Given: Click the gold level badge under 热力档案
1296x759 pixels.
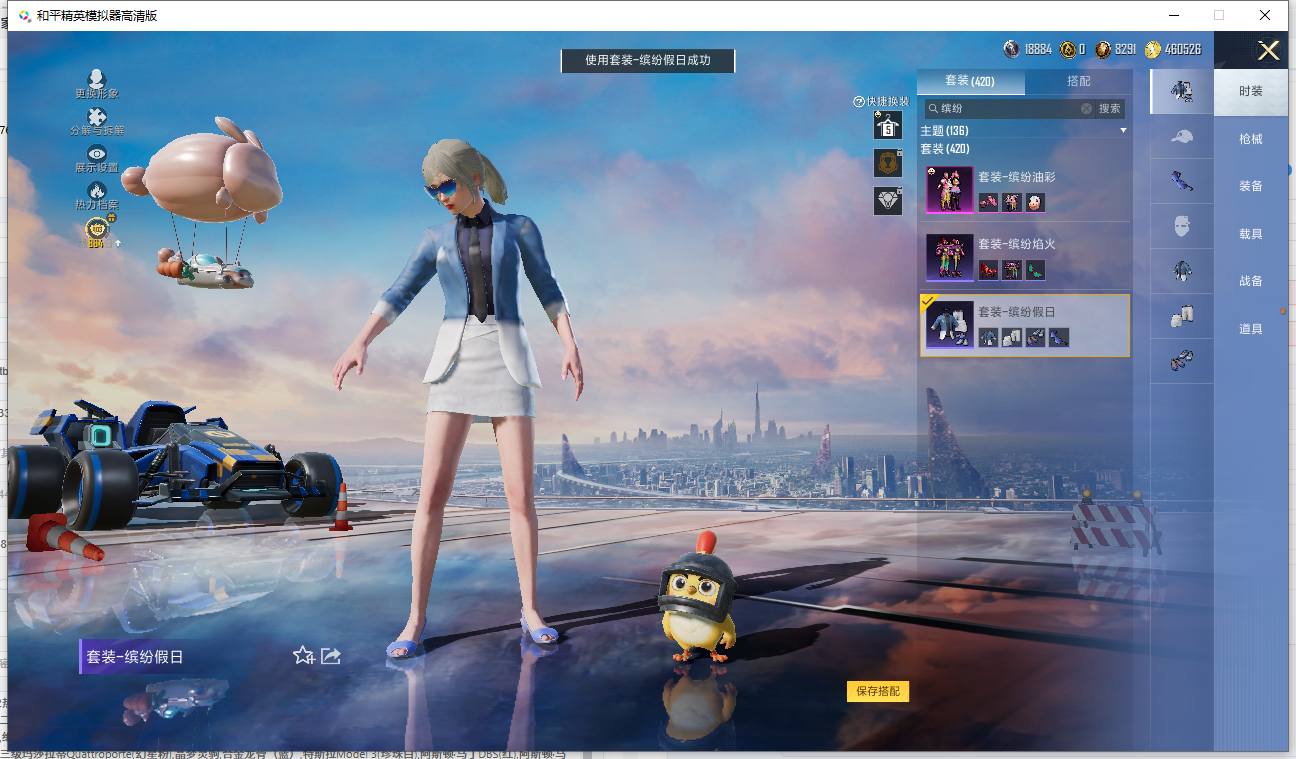Looking at the screenshot, I should pyautogui.click(x=96, y=233).
